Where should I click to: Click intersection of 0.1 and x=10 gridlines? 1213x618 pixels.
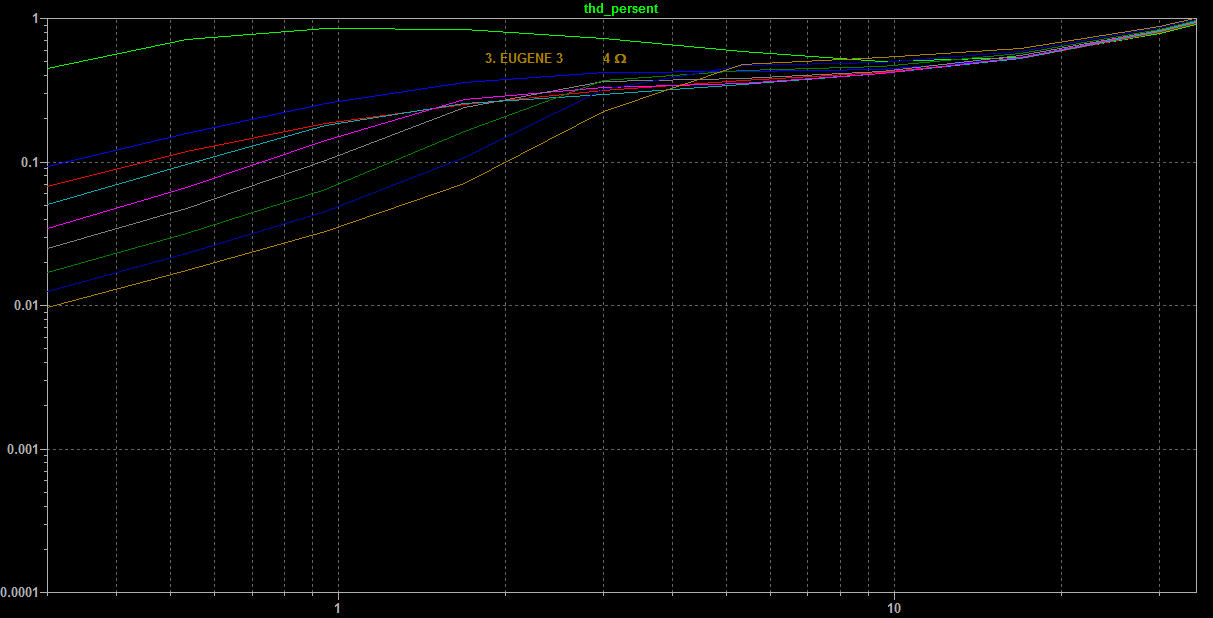(x=894, y=162)
